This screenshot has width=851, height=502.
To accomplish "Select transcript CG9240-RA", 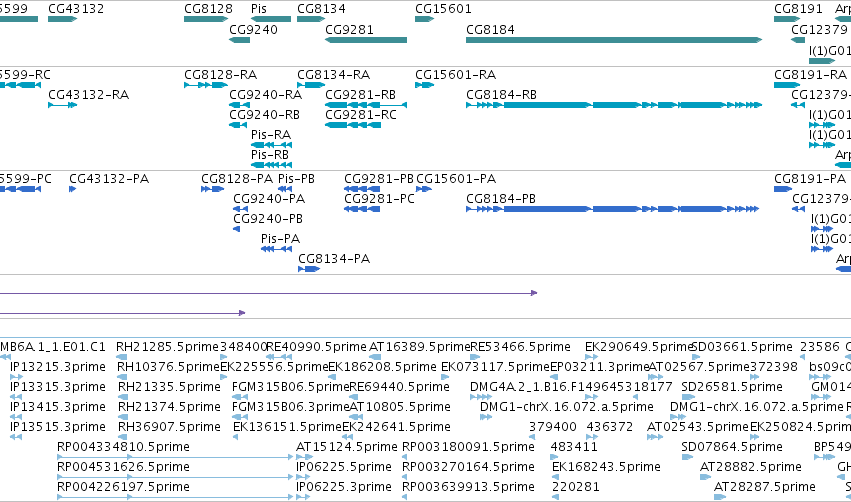I will pos(265,95).
